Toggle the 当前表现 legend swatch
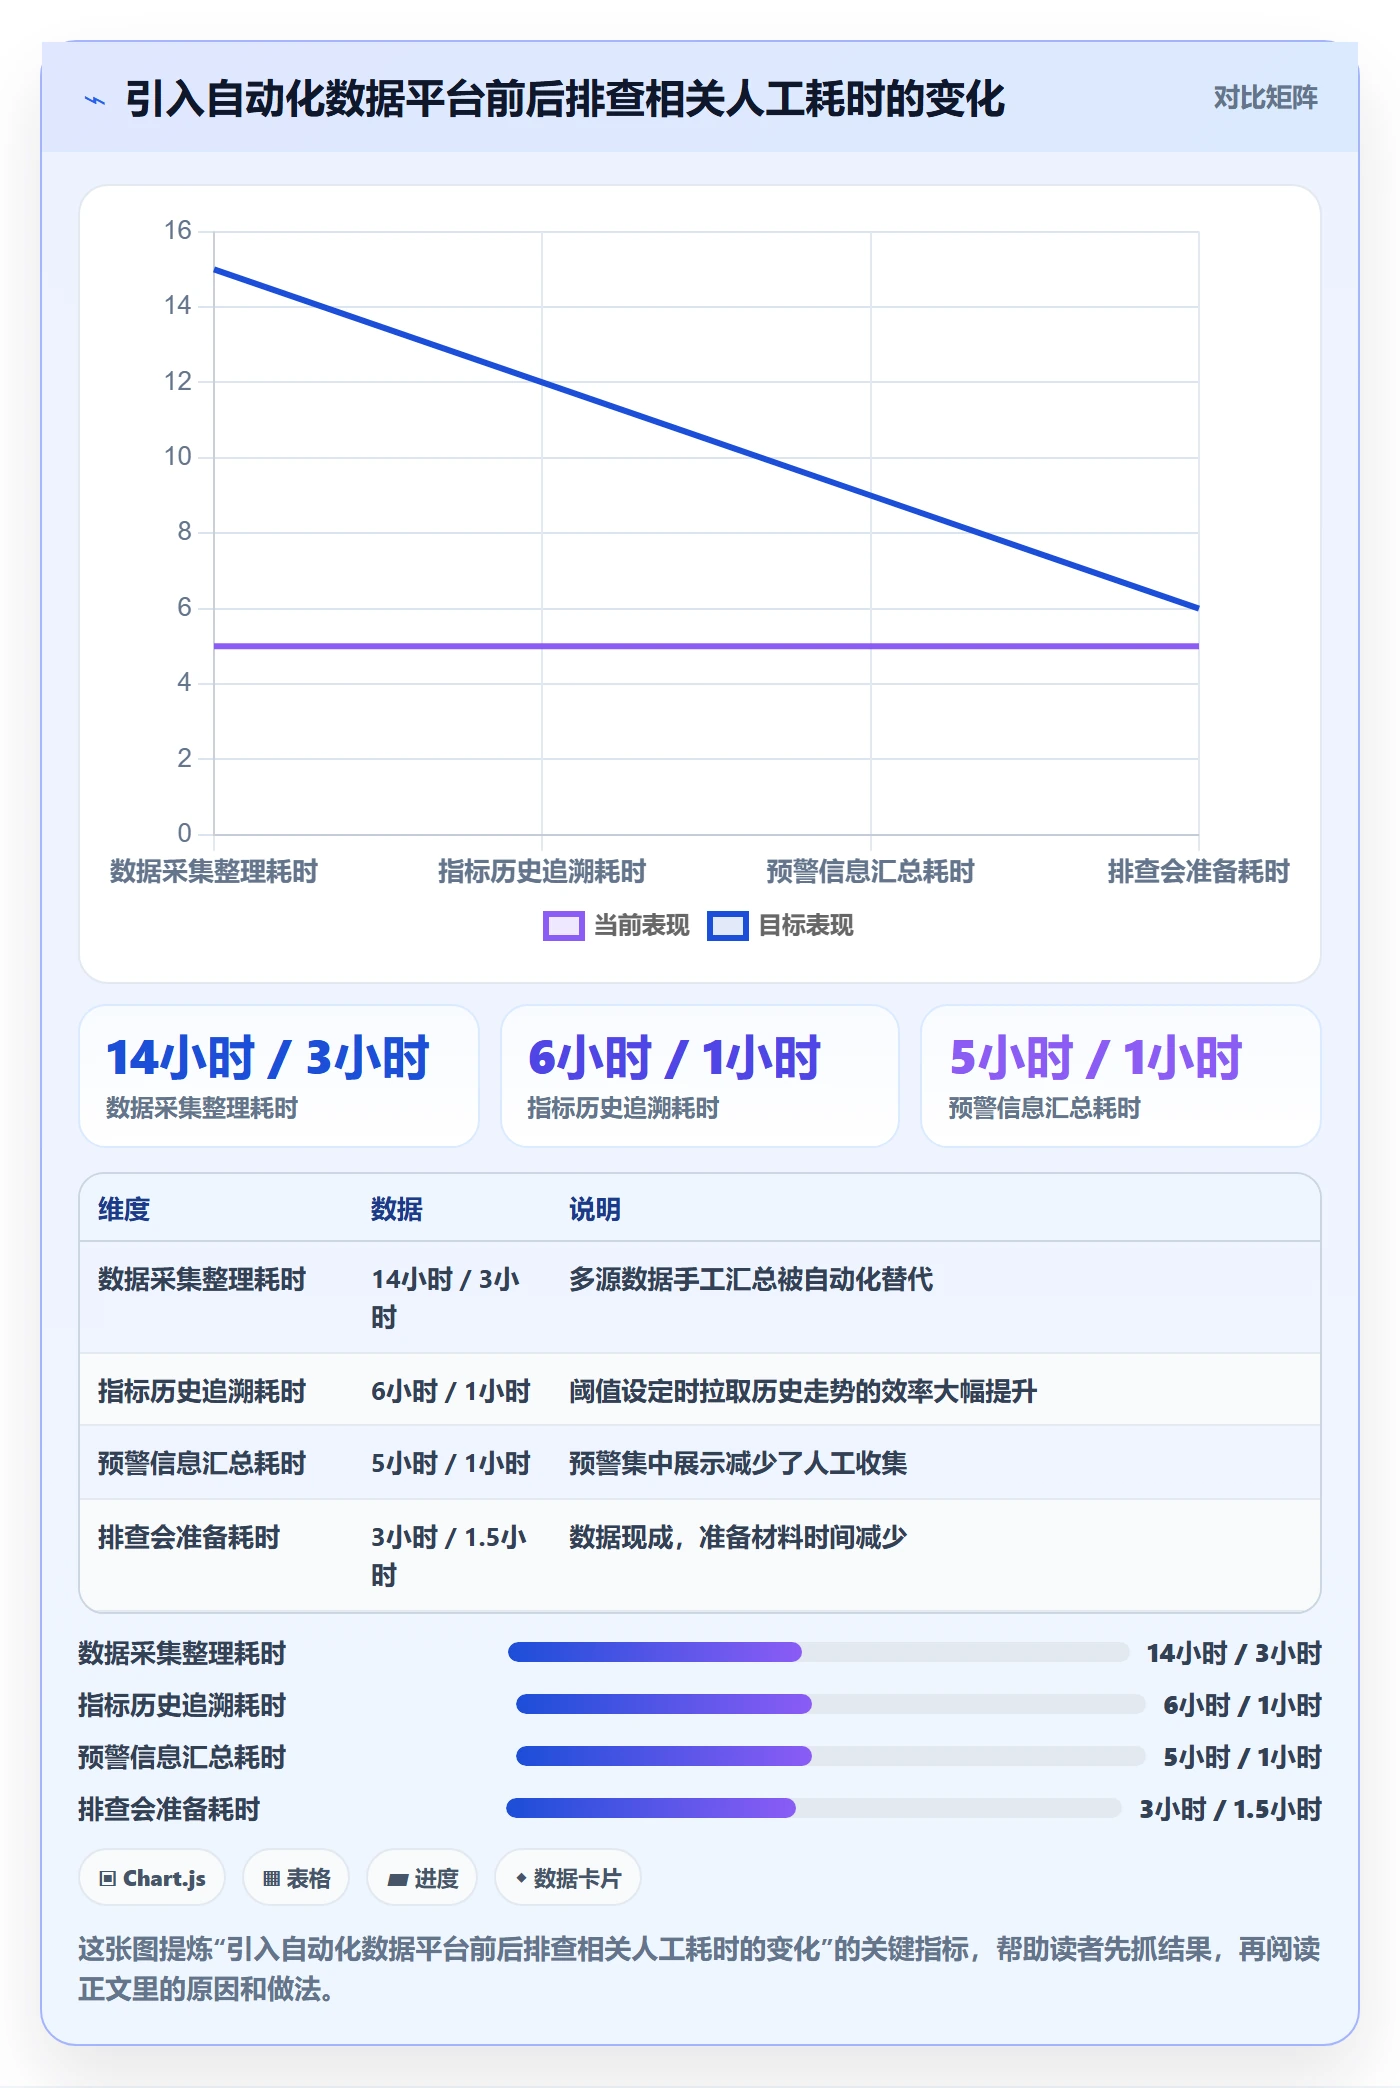Image resolution: width=1400 pixels, height=2088 pixels. pyautogui.click(x=563, y=926)
